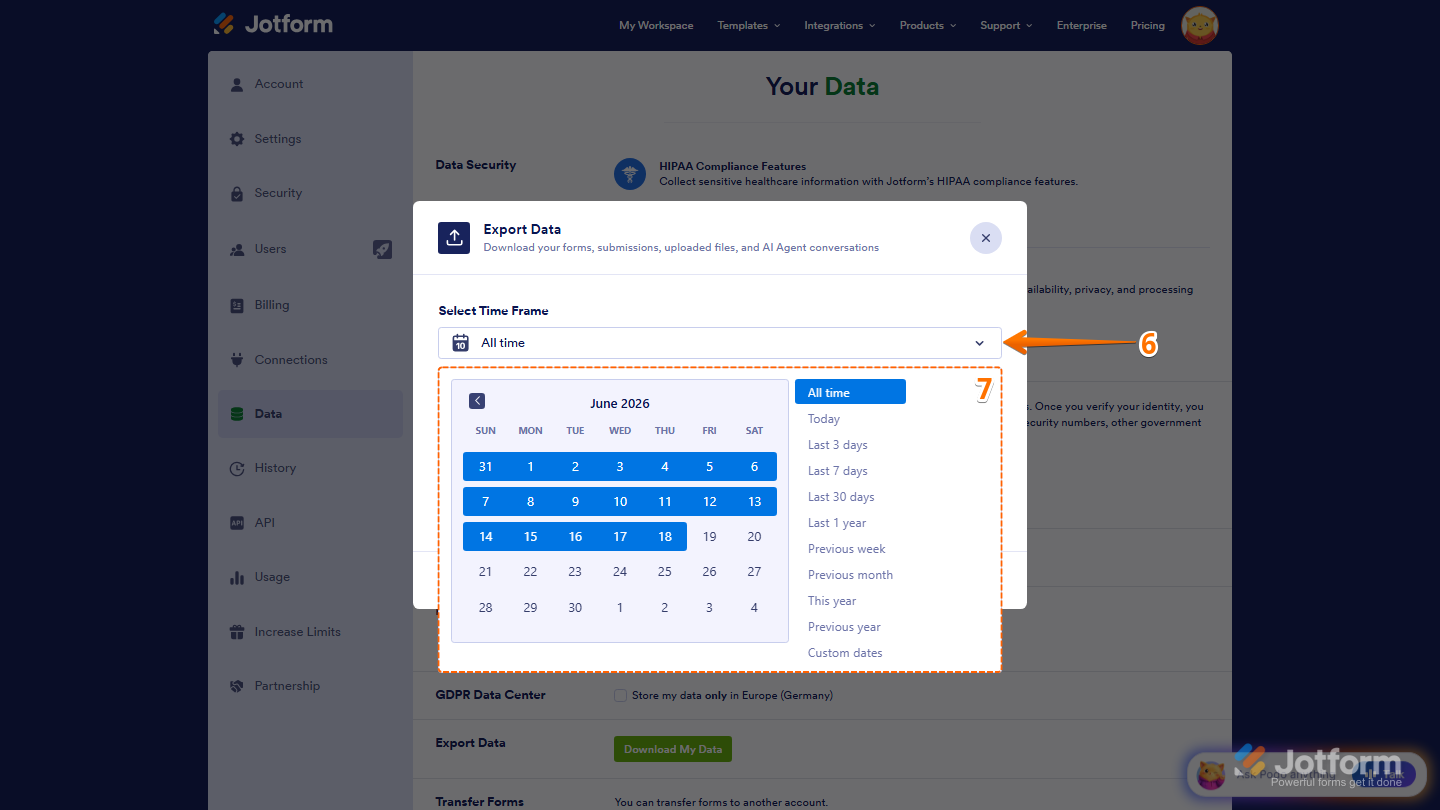The height and width of the screenshot is (810, 1440).
Task: Close the Export Data dialog
Action: pyautogui.click(x=986, y=238)
